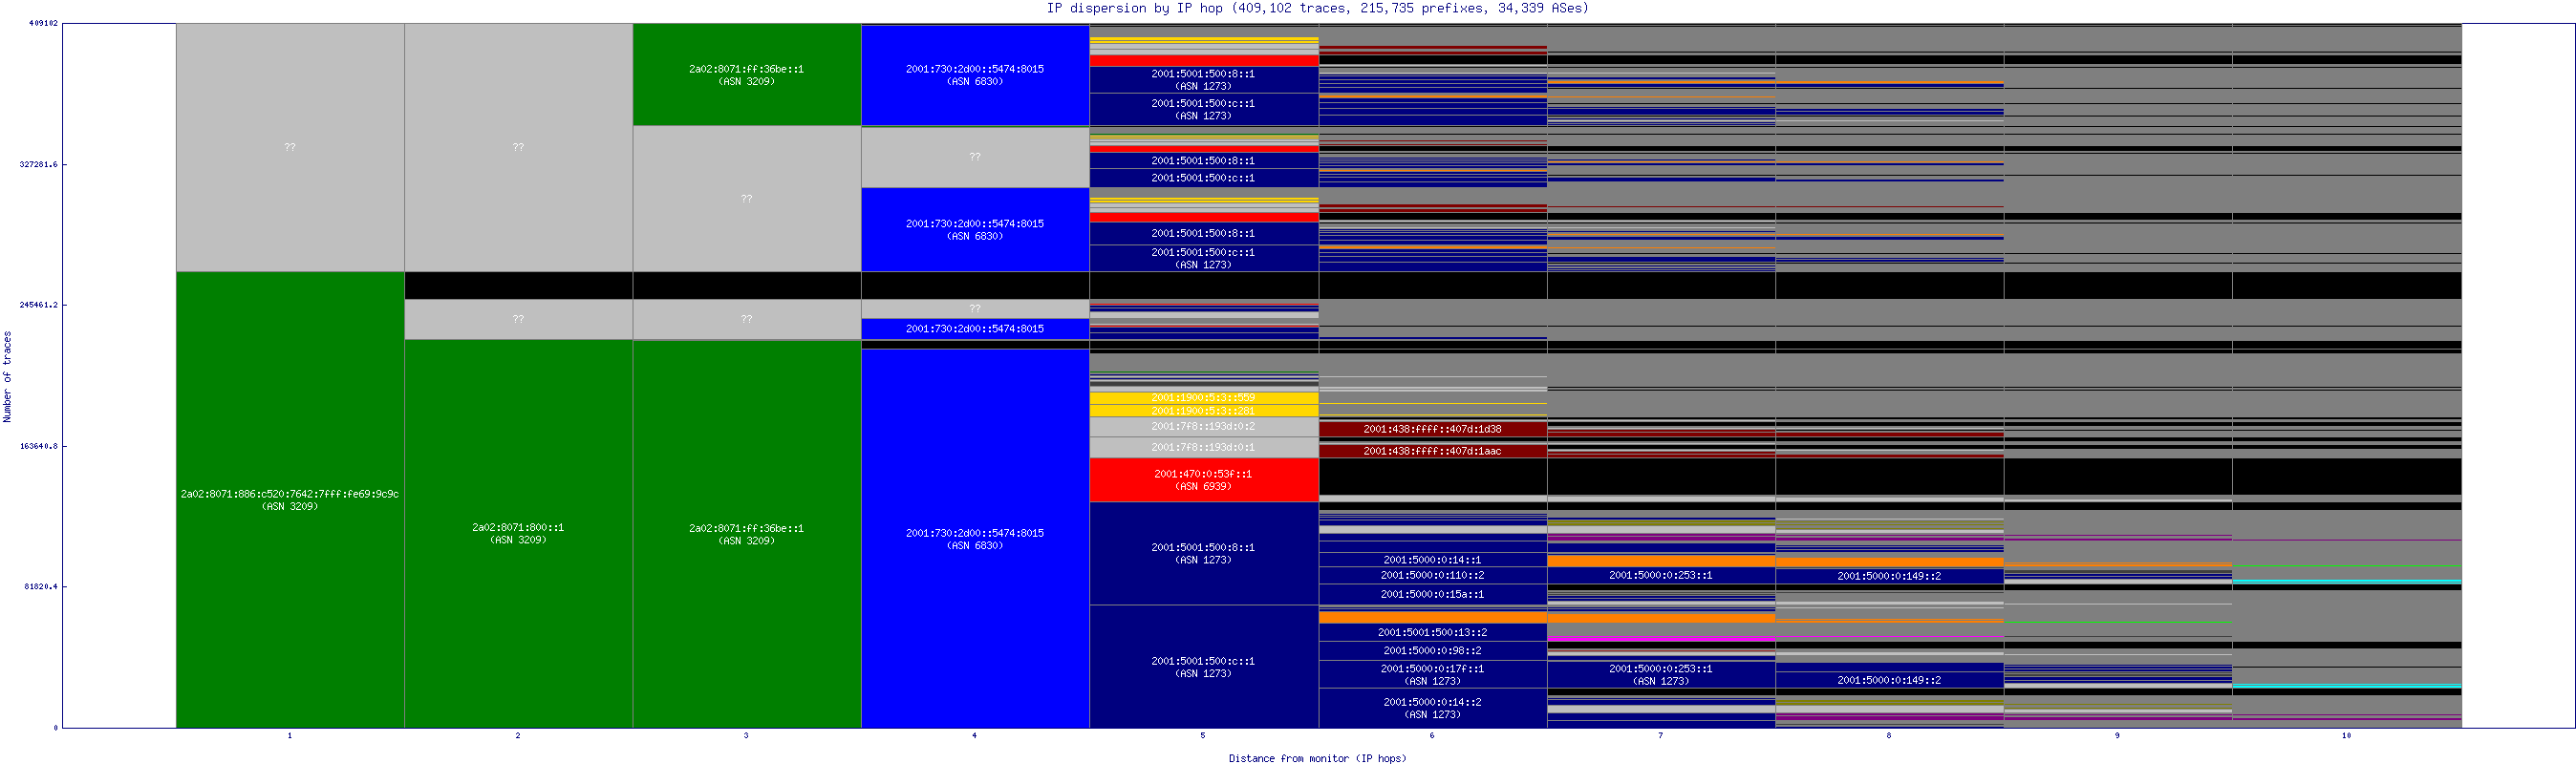The image size is (2576, 764).
Task: Select the grey 2001:7f8::193d:0:1 block
Action: coord(1204,448)
